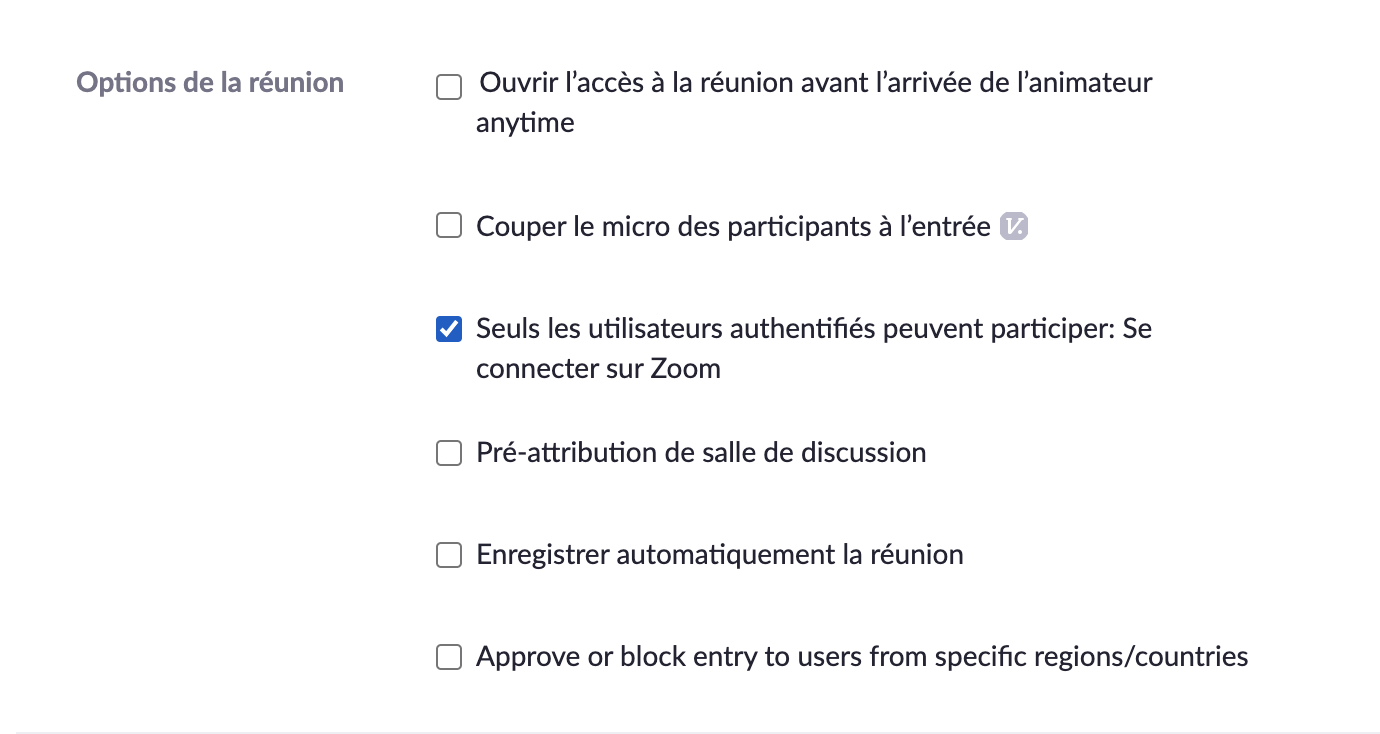
Task: Click the "Ouvrir l'accès à la réunion" label text
Action: [815, 82]
